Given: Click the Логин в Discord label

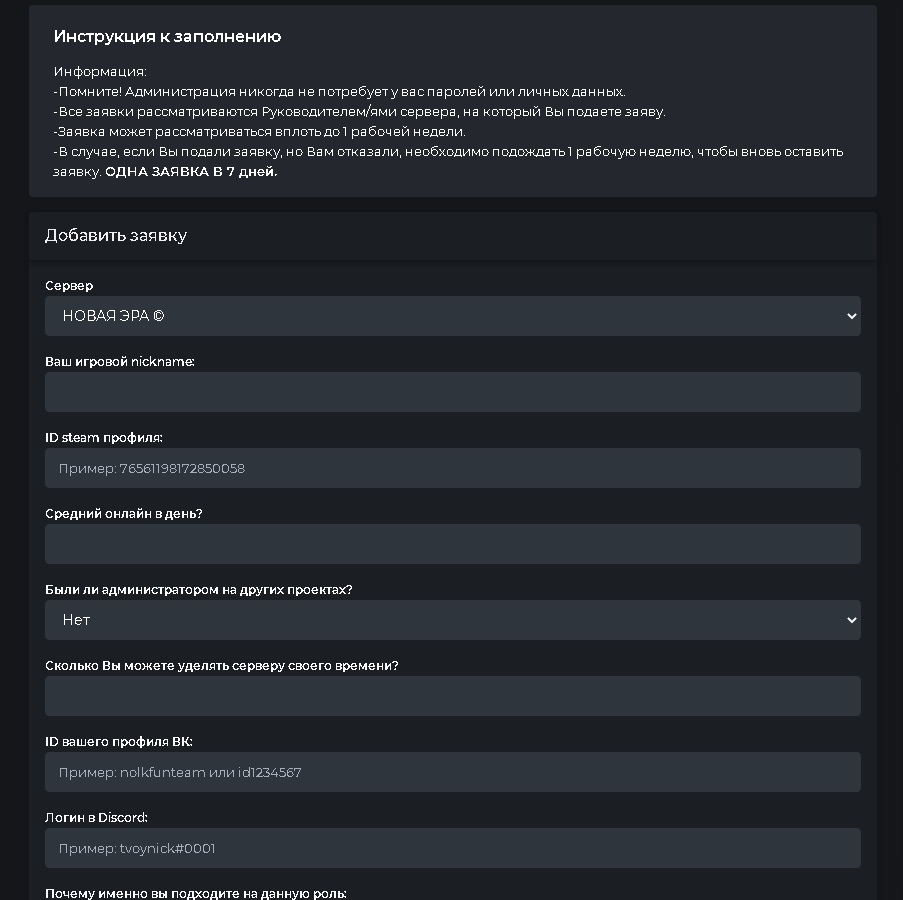Looking at the screenshot, I should [x=96, y=818].
